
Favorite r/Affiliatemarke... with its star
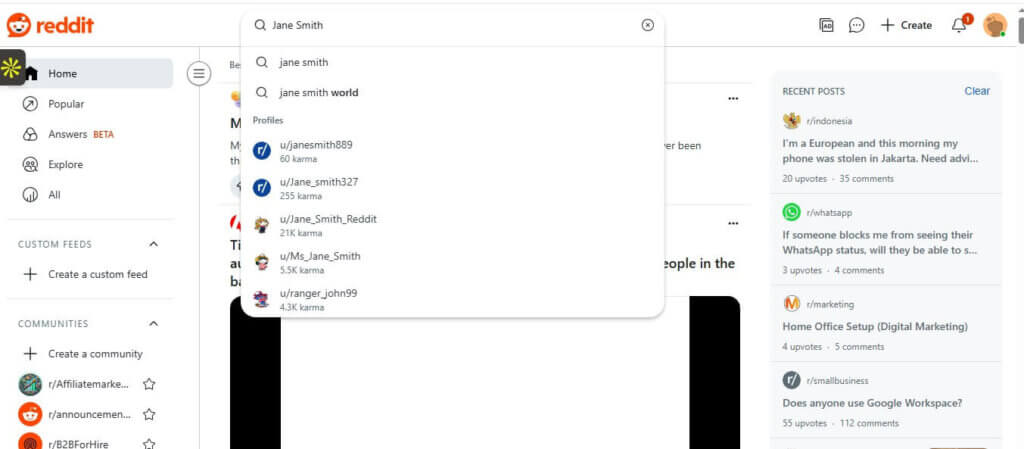click(149, 384)
